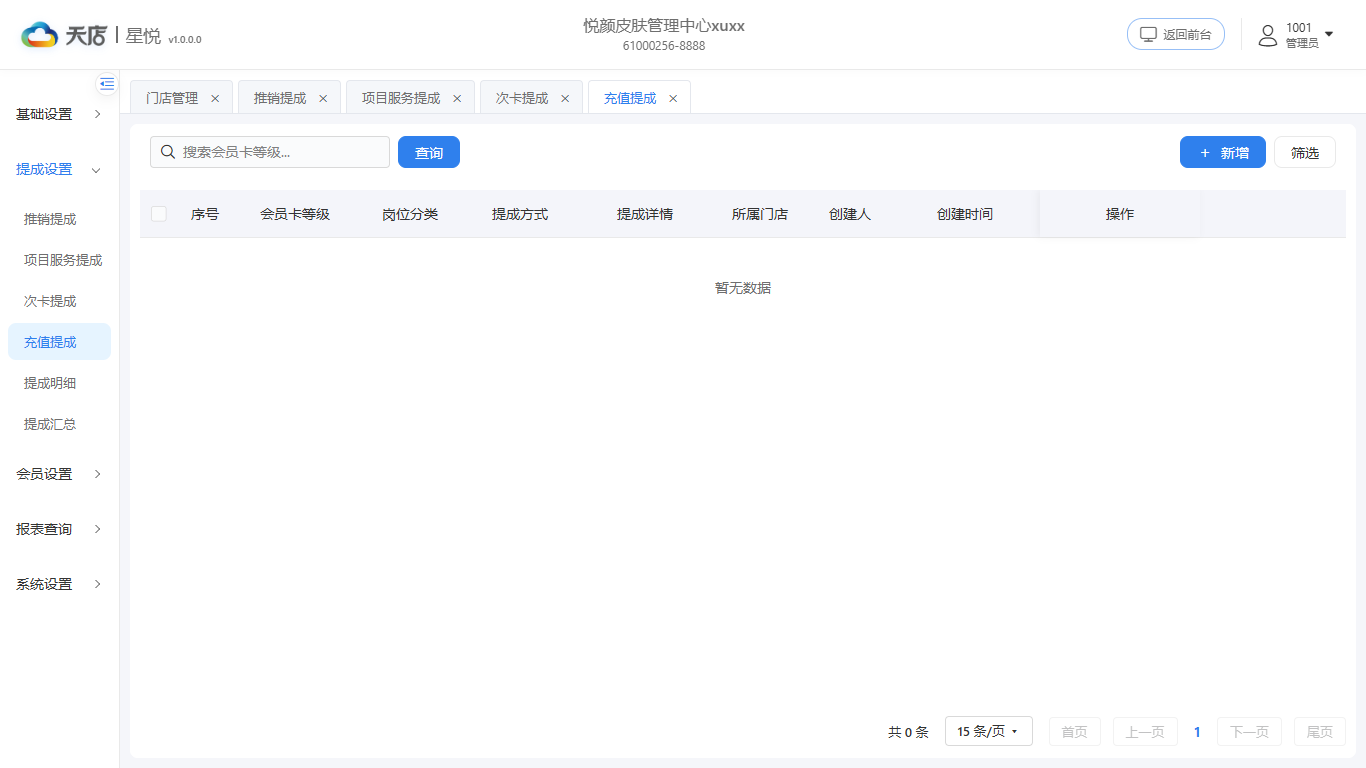Expand the 报表查询 menu
Viewport: 1366px width, 768px height.
coord(59,529)
